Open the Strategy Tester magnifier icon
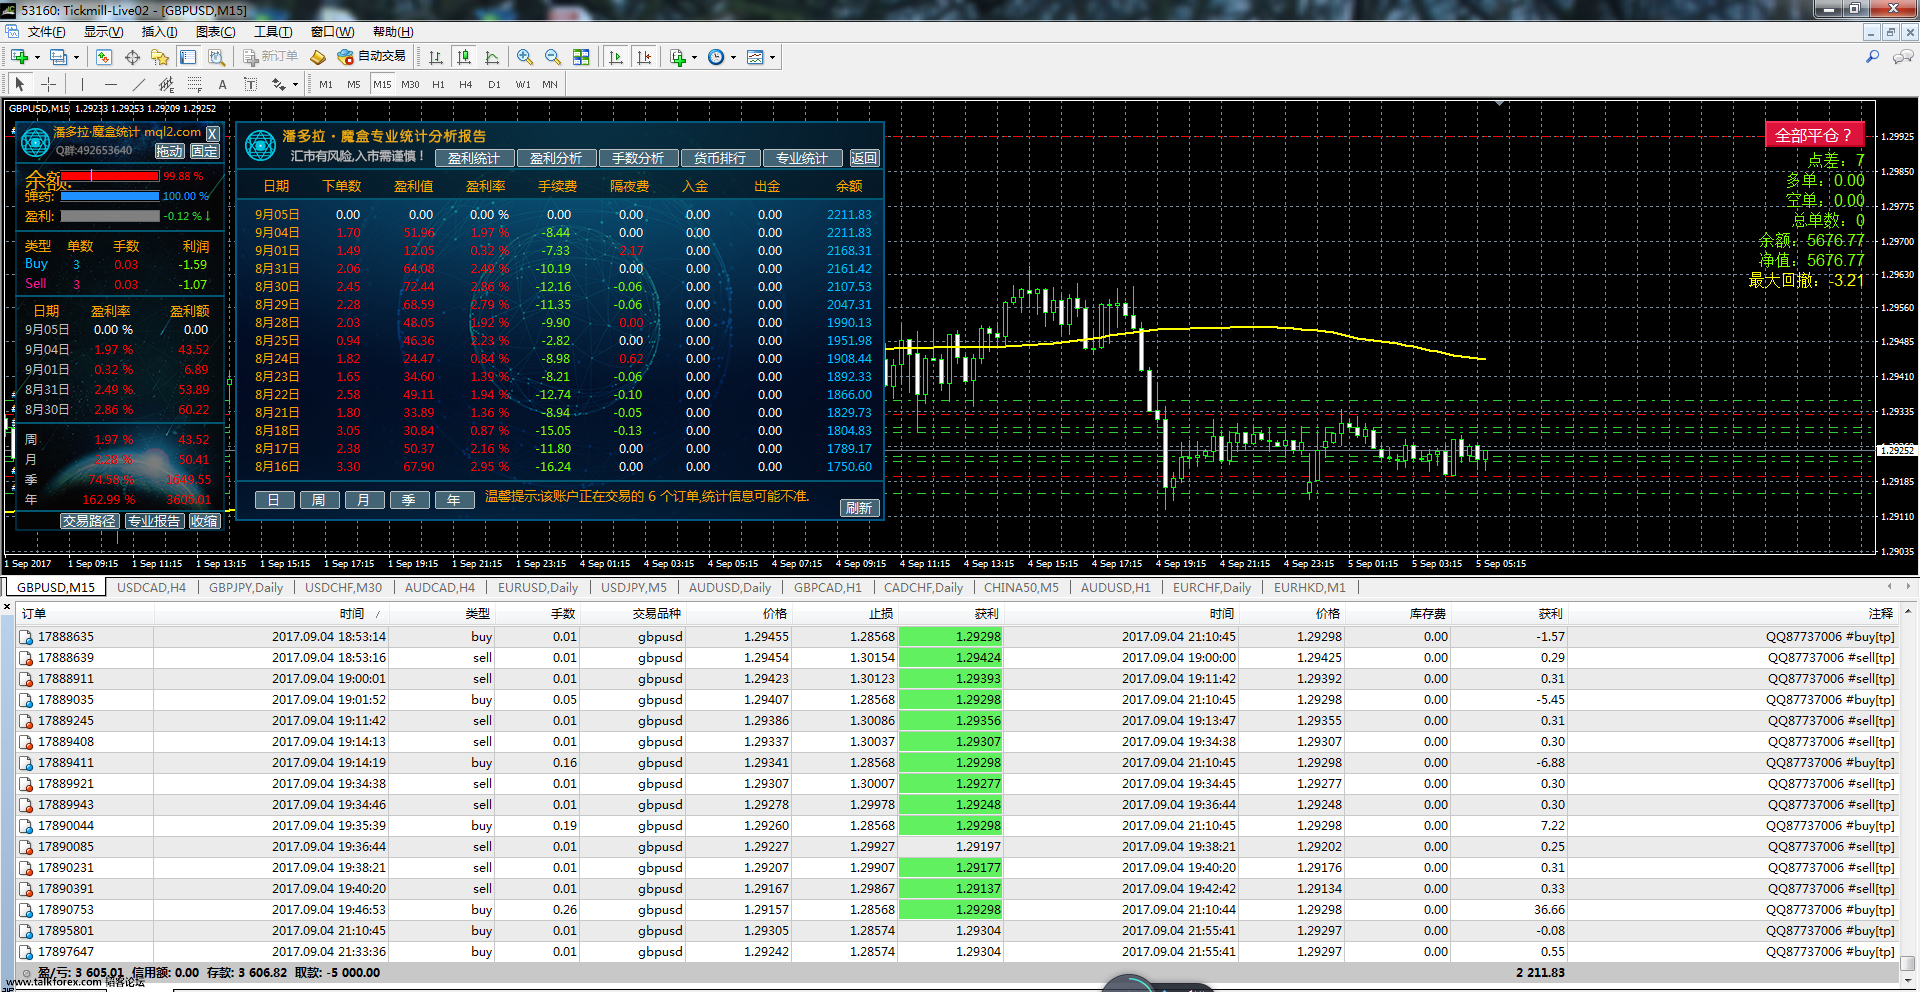 tap(216, 57)
